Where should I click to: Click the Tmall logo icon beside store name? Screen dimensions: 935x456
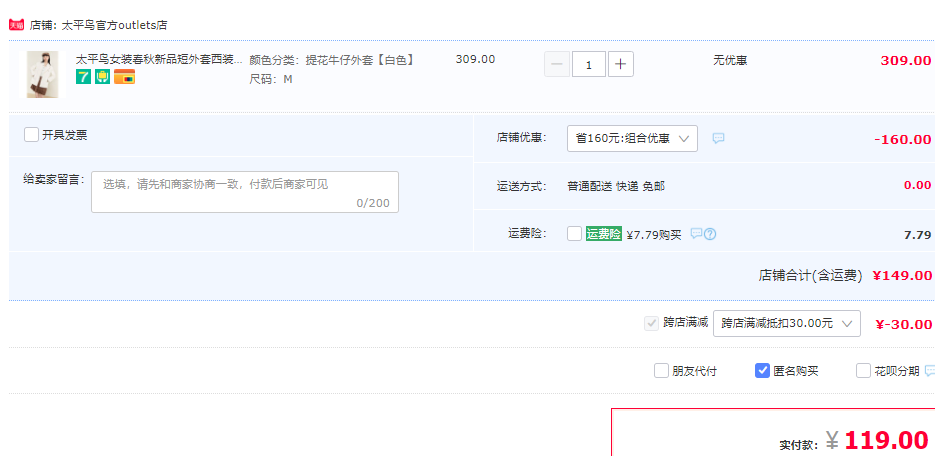coord(17,25)
